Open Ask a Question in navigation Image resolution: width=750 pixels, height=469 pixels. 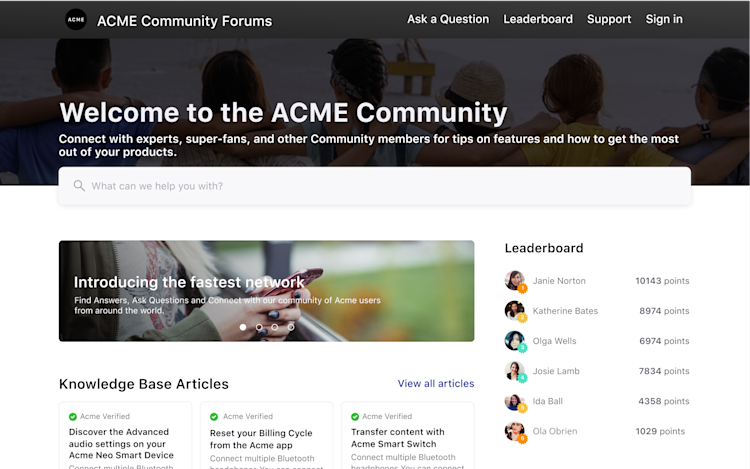[x=448, y=19]
